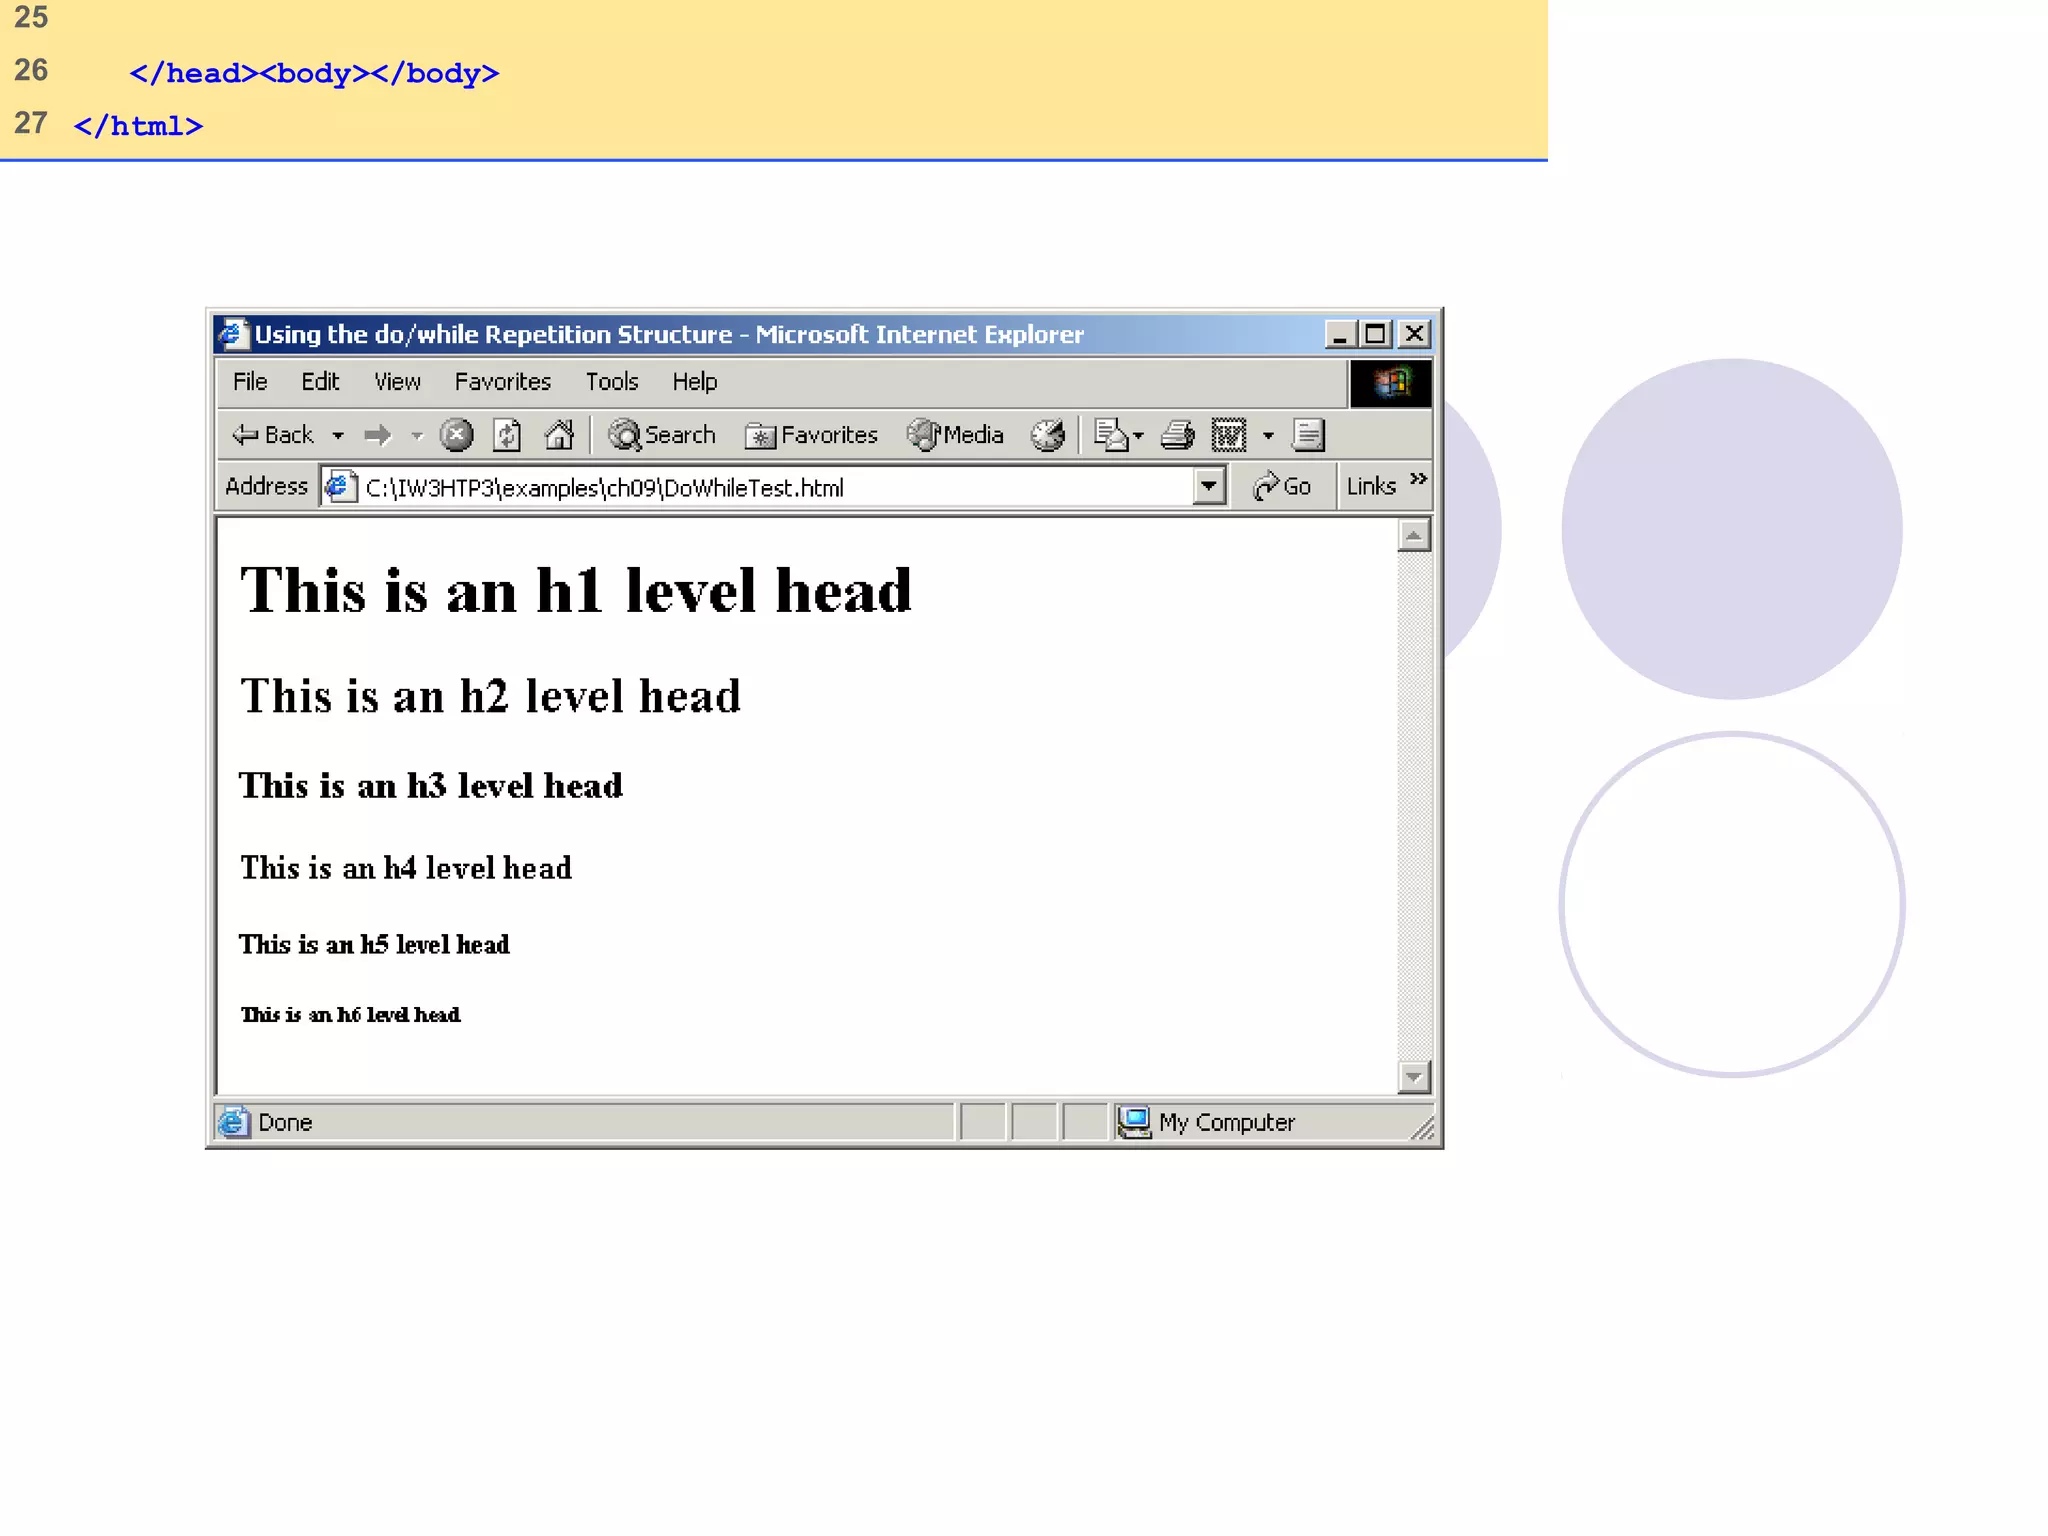Click the Stop loading icon
Screen dimensions: 2048x1536
(456, 435)
